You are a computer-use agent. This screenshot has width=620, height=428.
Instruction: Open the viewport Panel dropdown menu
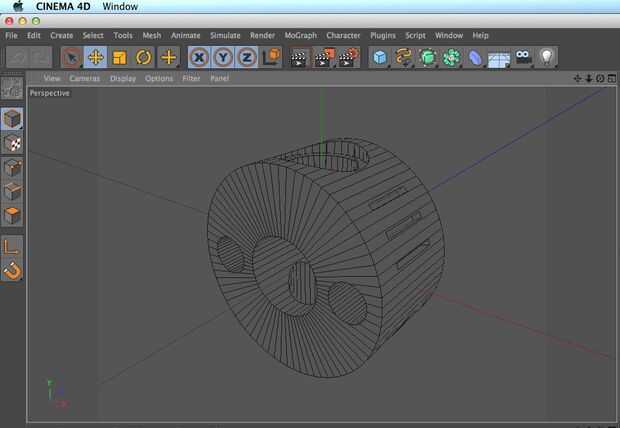219,78
